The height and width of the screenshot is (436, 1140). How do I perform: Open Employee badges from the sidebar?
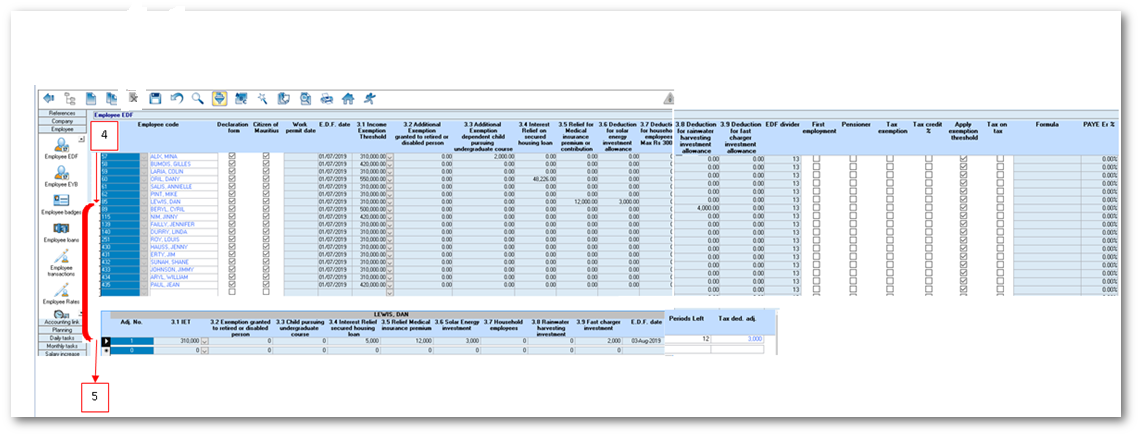[62, 204]
